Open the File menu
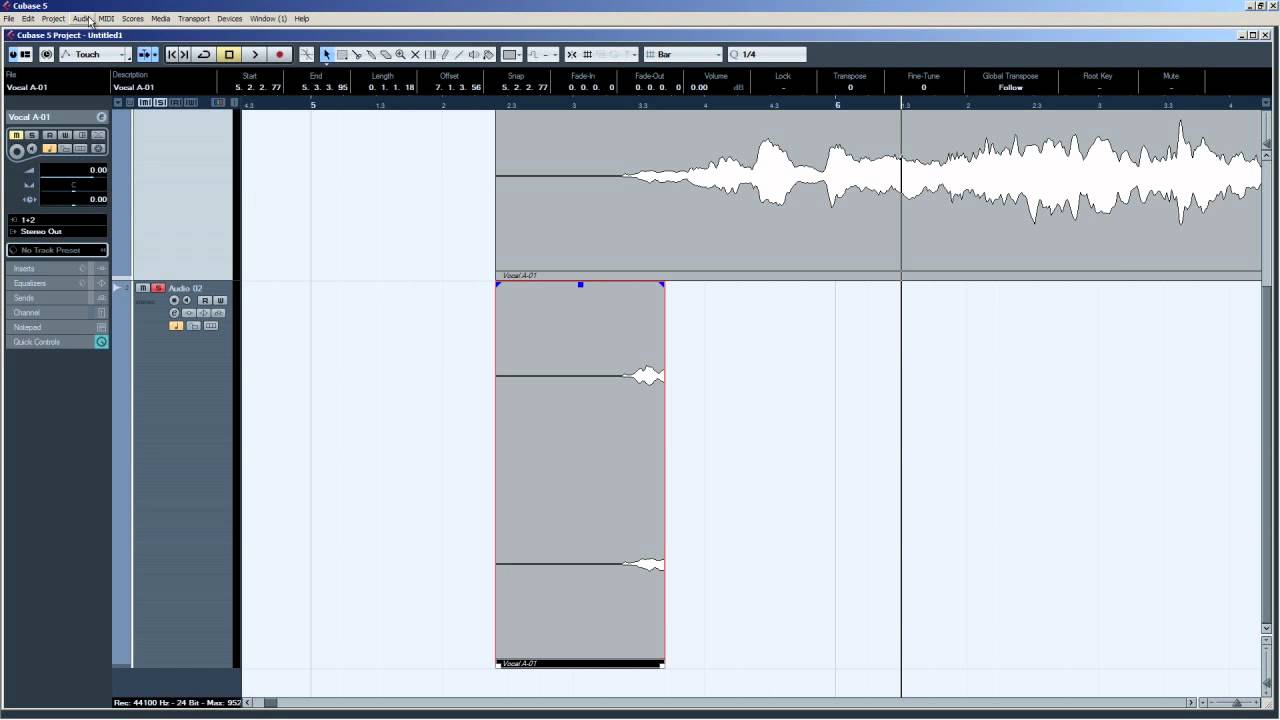This screenshot has height=720, width=1280. coord(8,19)
